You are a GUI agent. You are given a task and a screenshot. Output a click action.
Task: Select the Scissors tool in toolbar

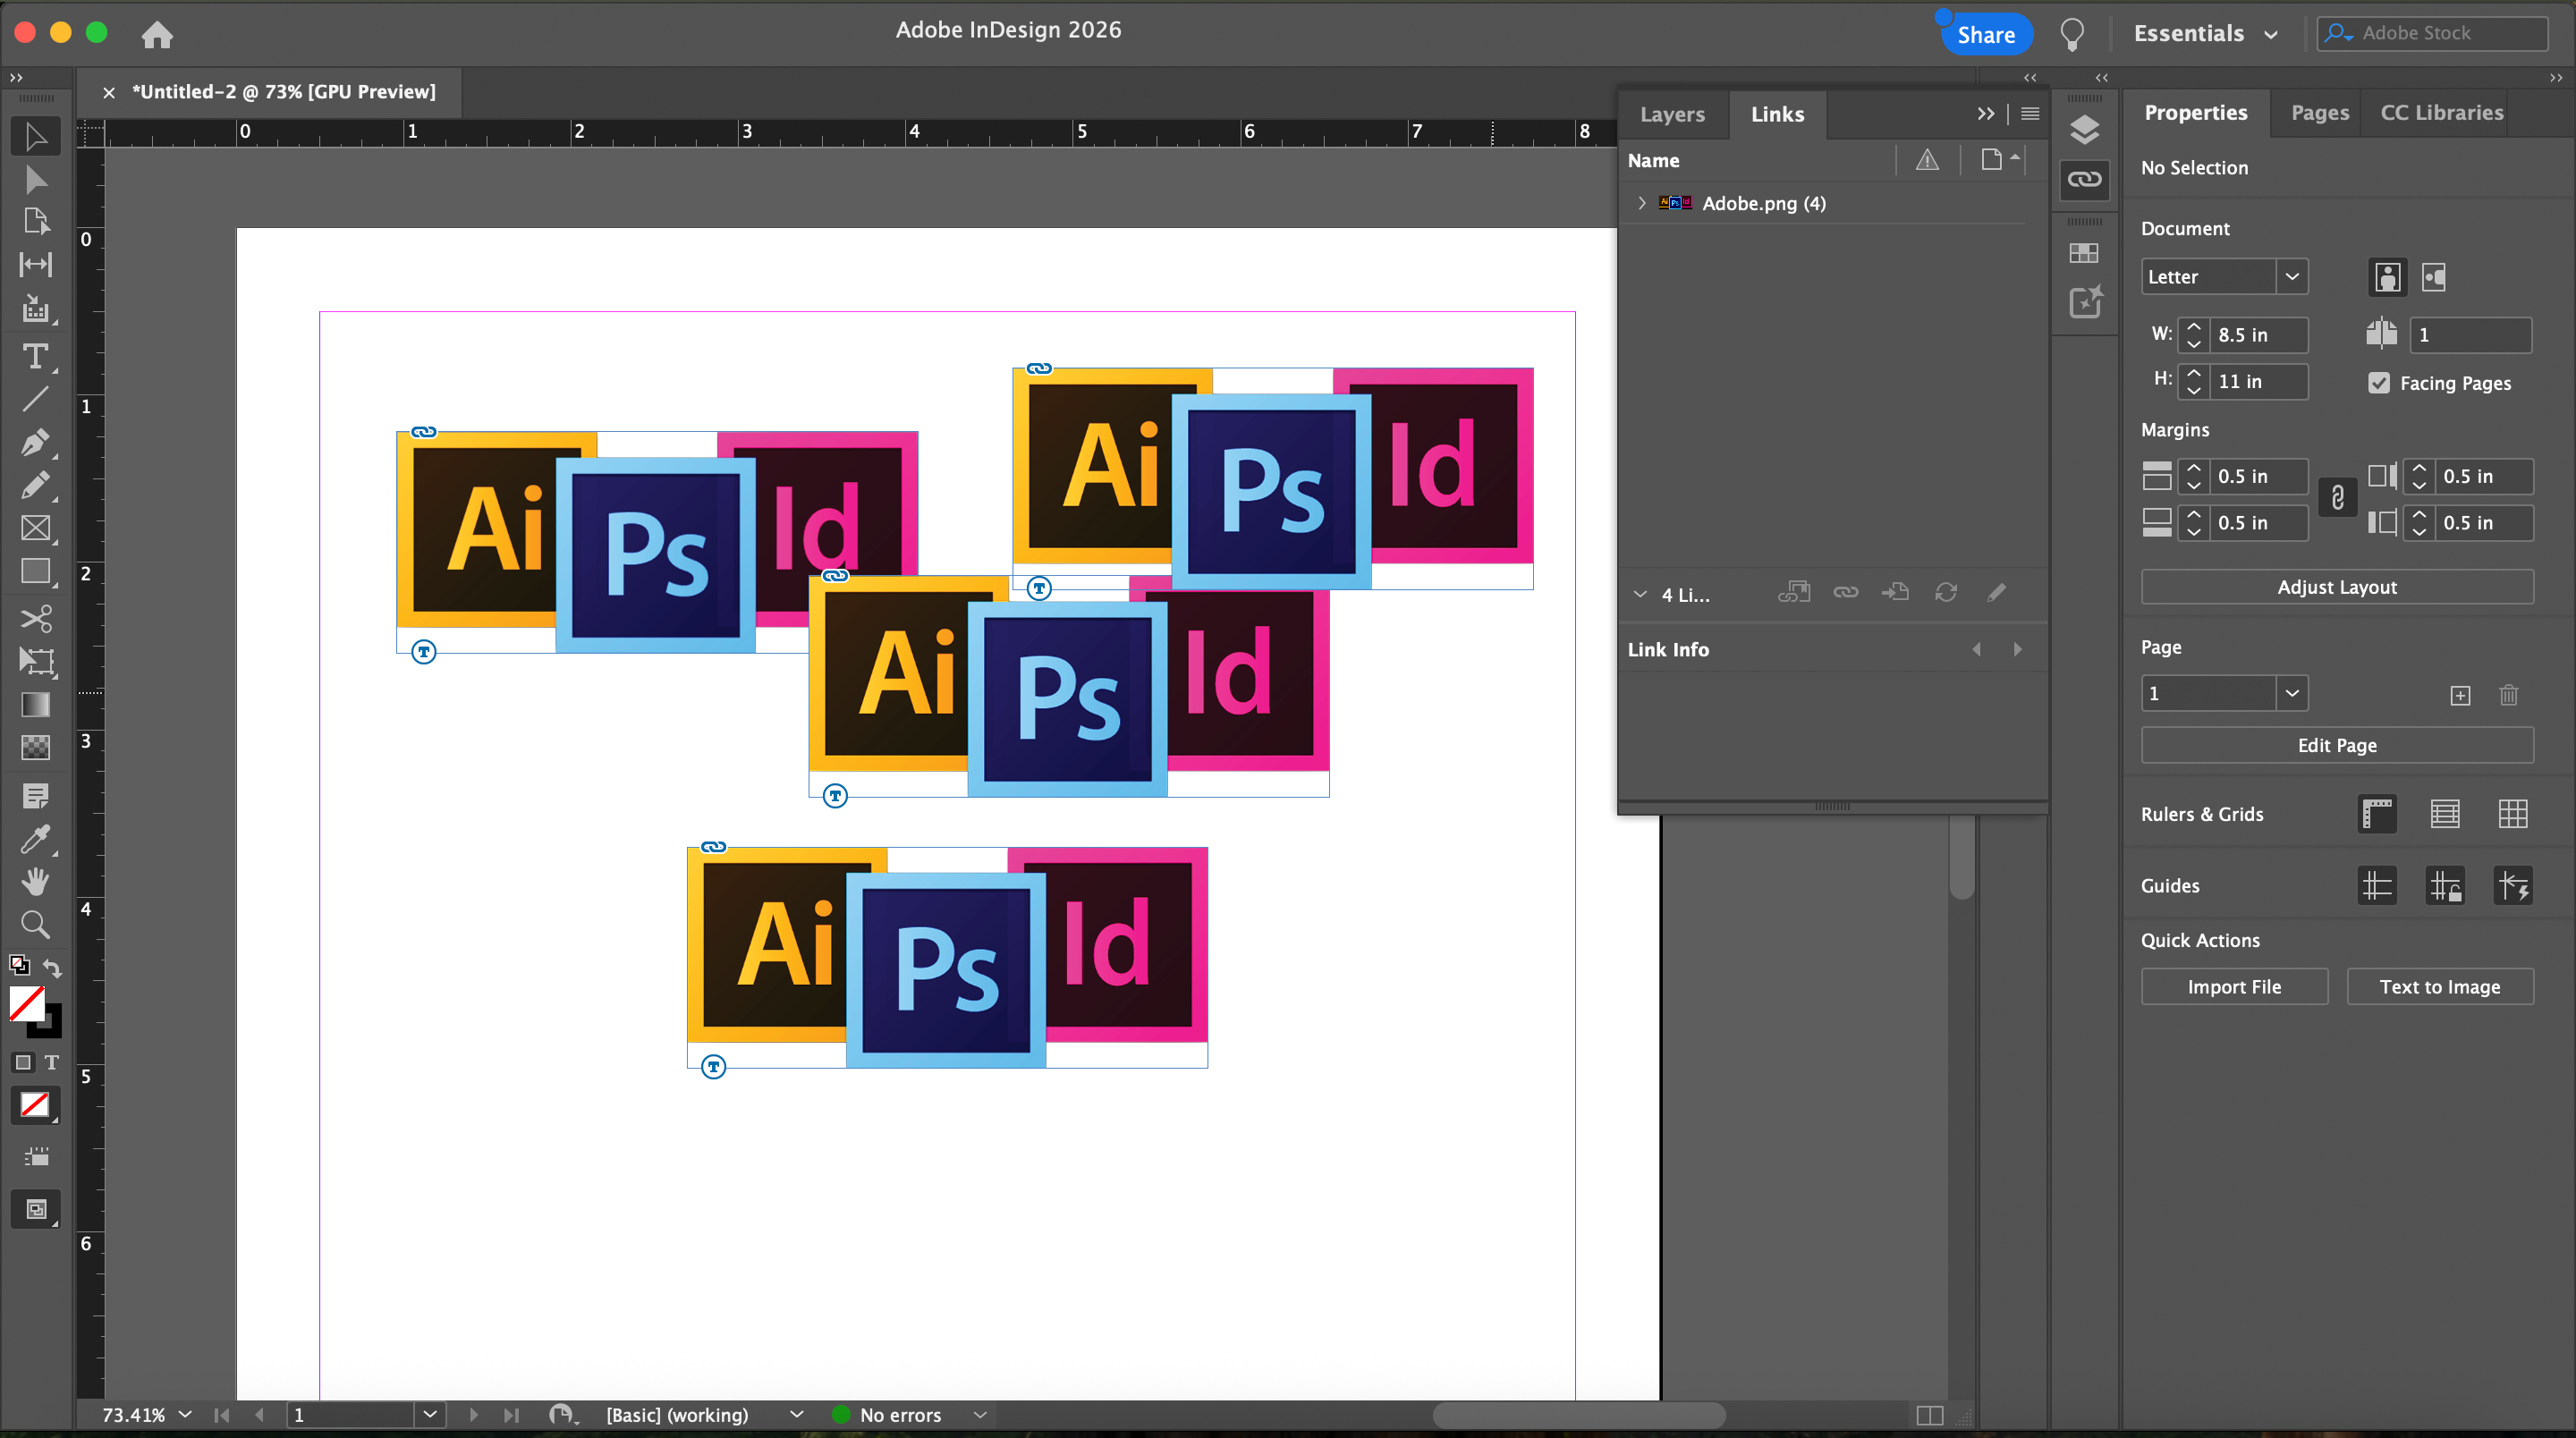click(35, 618)
